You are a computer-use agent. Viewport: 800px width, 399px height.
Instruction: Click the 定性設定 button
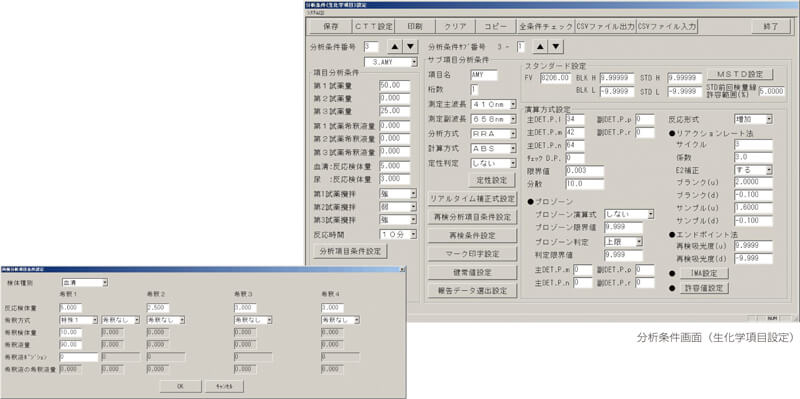[x=491, y=180]
